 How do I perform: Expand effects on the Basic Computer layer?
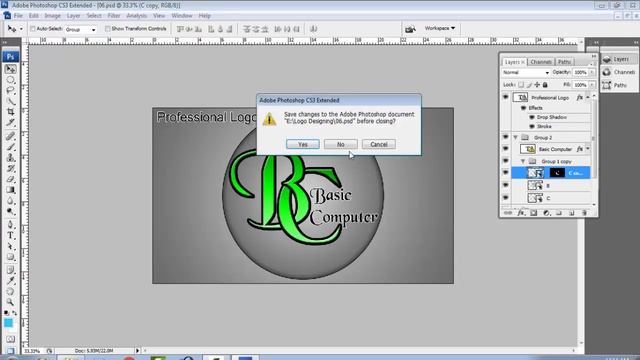588,149
